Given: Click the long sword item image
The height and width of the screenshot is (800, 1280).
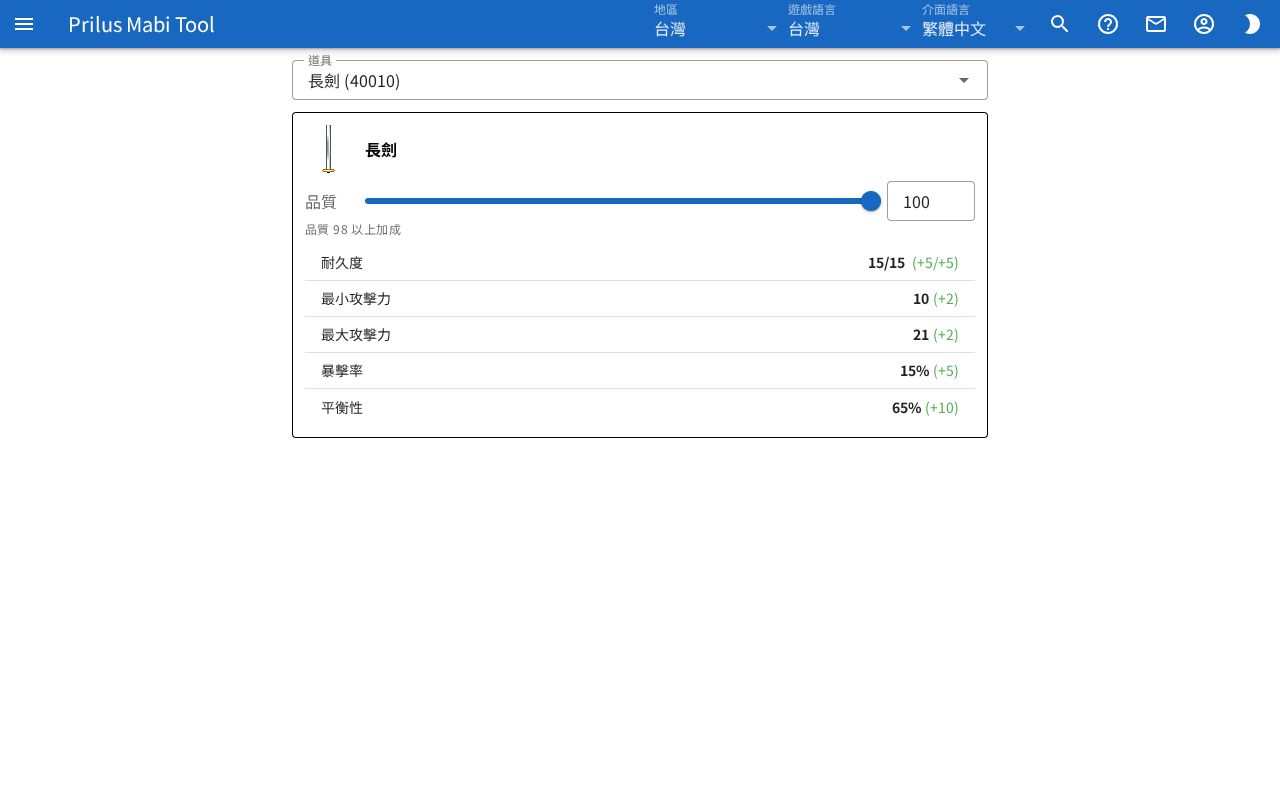Looking at the screenshot, I should (328, 149).
